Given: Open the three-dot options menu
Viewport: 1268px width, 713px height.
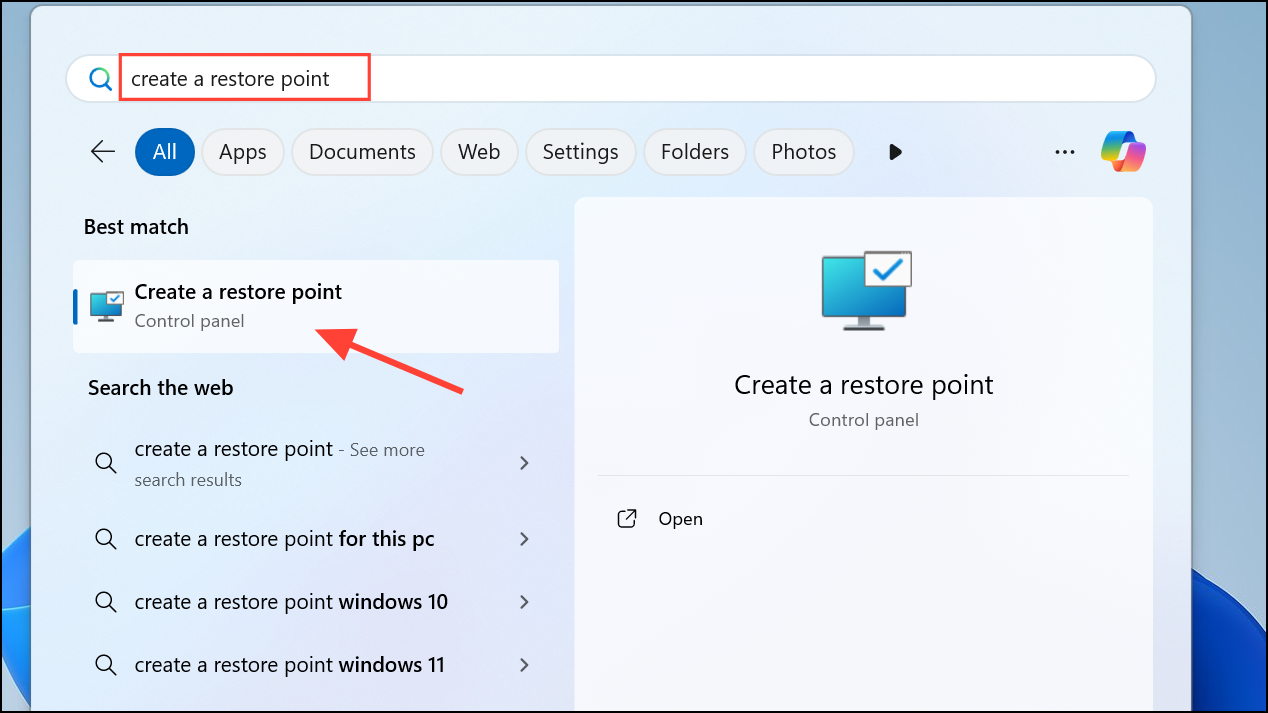Looking at the screenshot, I should 1064,152.
